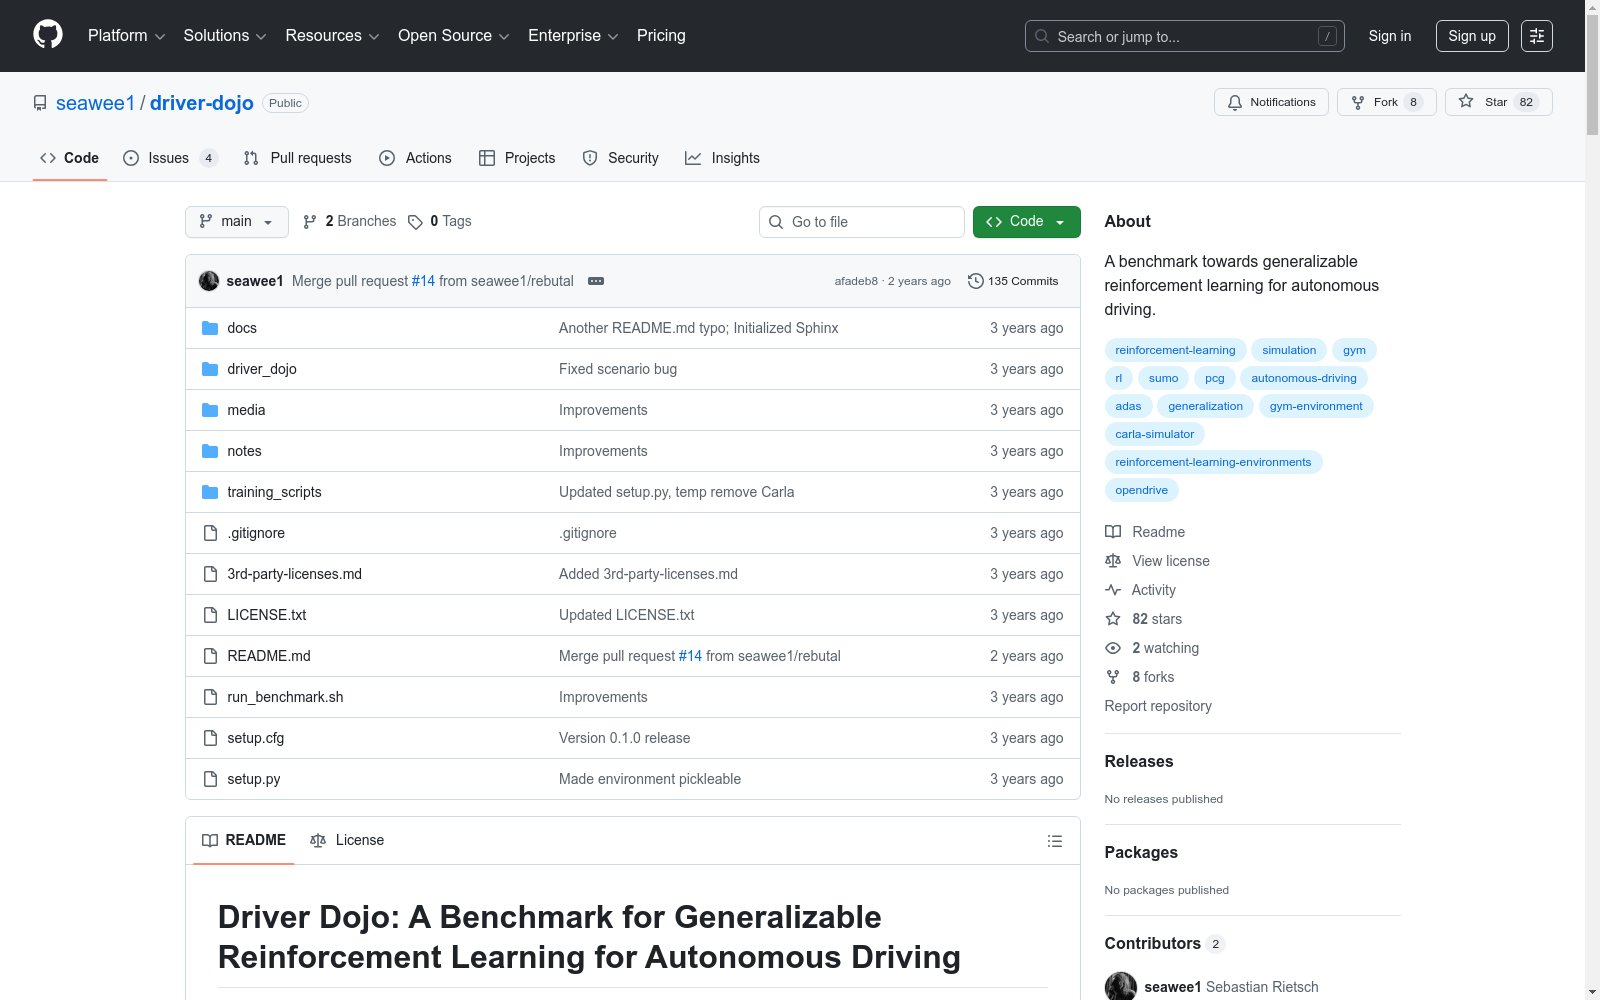Open the notes folder

[x=244, y=451]
